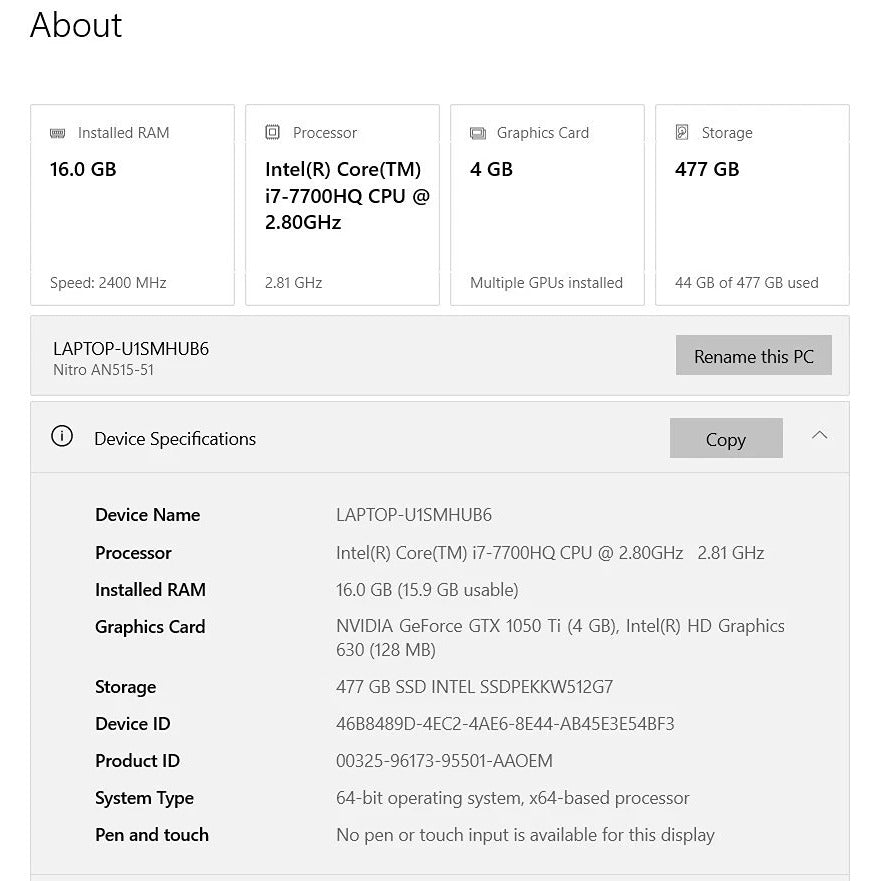Copy the device specifications
The width and height of the screenshot is (881, 881).
tap(725, 439)
